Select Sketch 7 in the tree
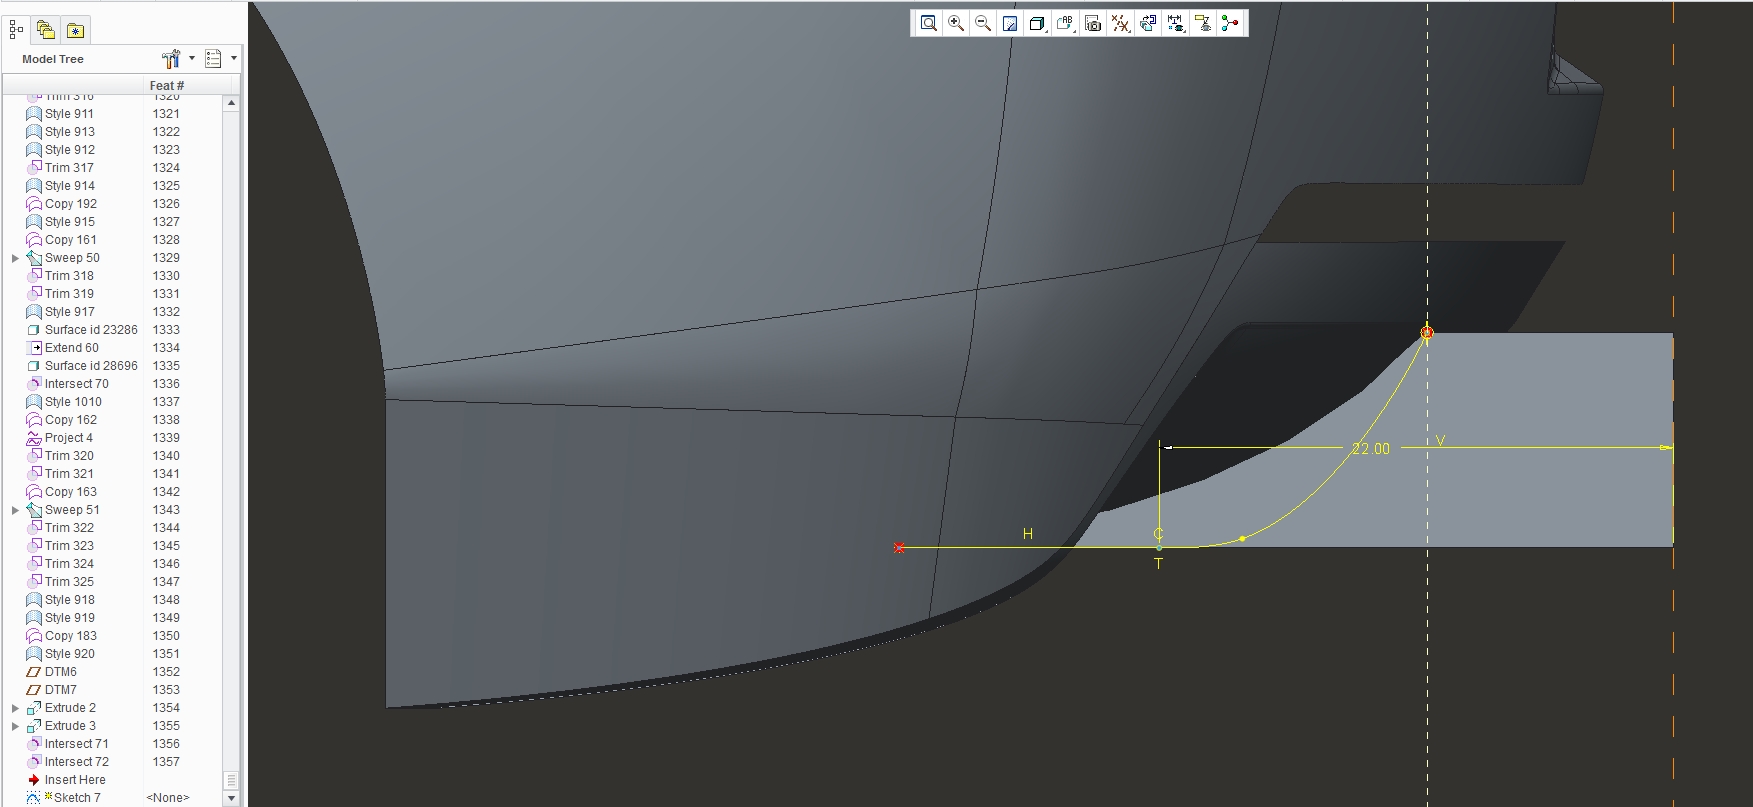The width and height of the screenshot is (1753, 807). 77,798
